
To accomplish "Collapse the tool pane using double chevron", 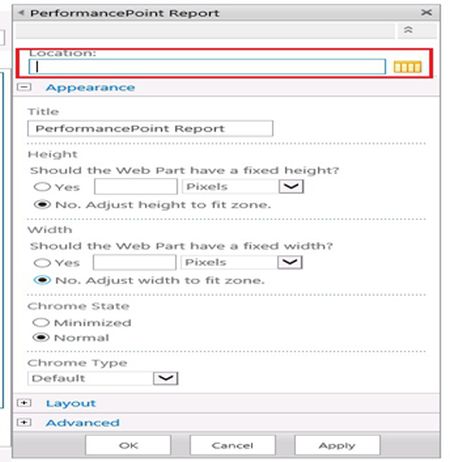I will tap(408, 30).
